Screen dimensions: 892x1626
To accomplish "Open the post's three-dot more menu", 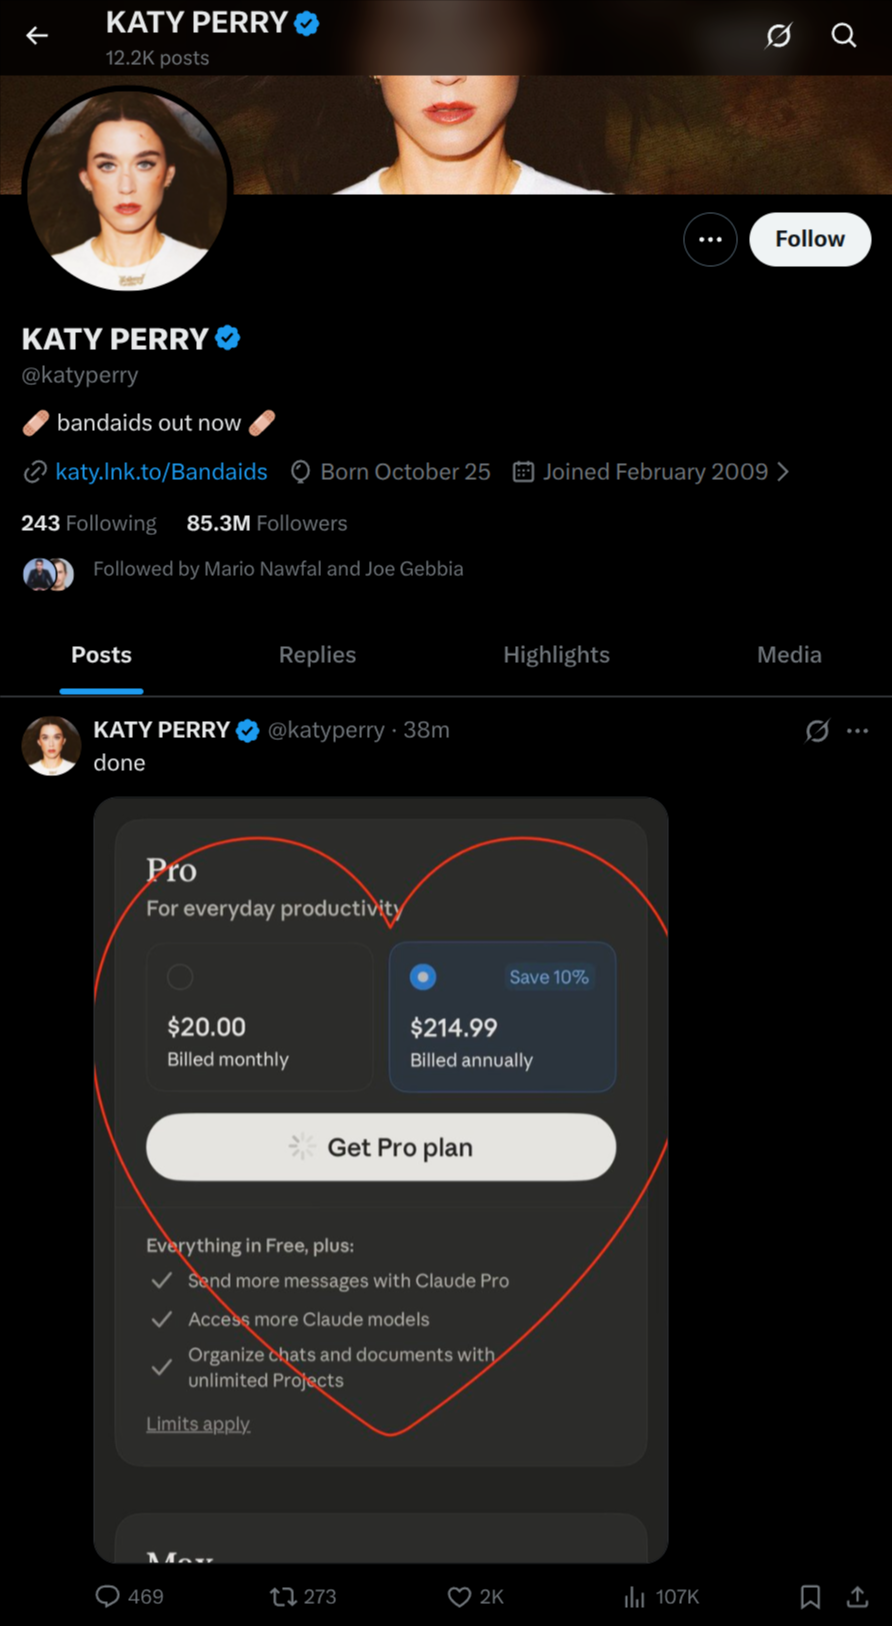I will [x=857, y=731].
